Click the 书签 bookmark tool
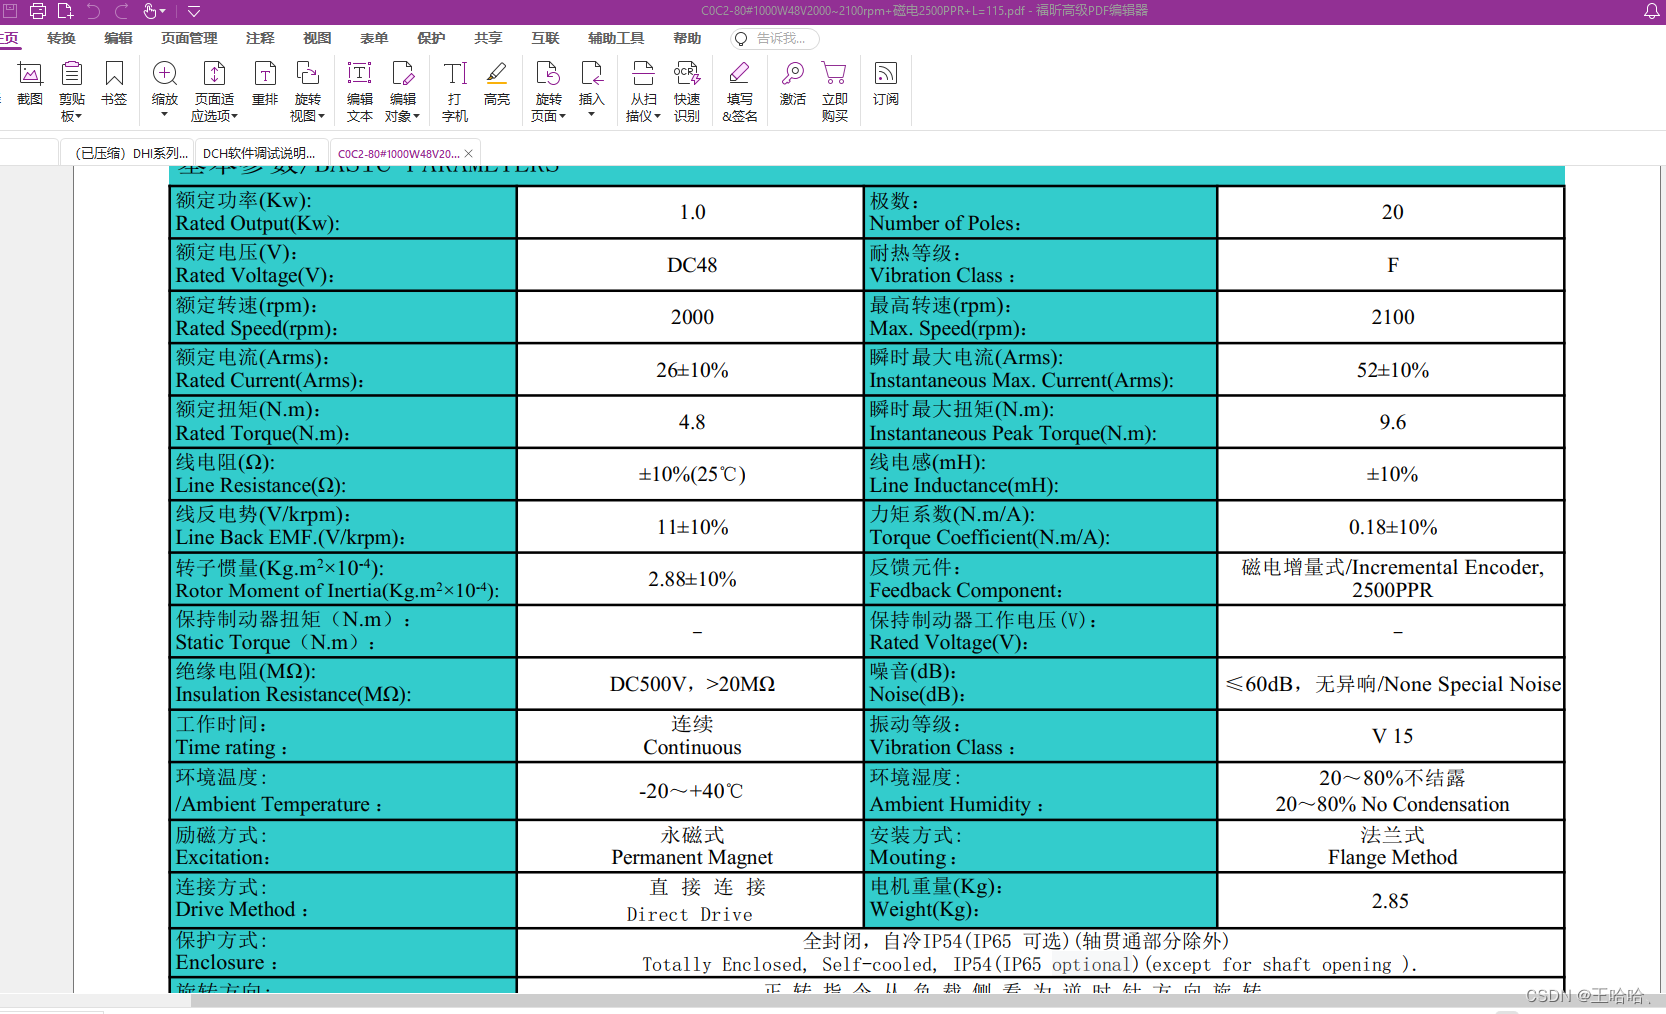This screenshot has width=1666, height=1014. click(114, 84)
